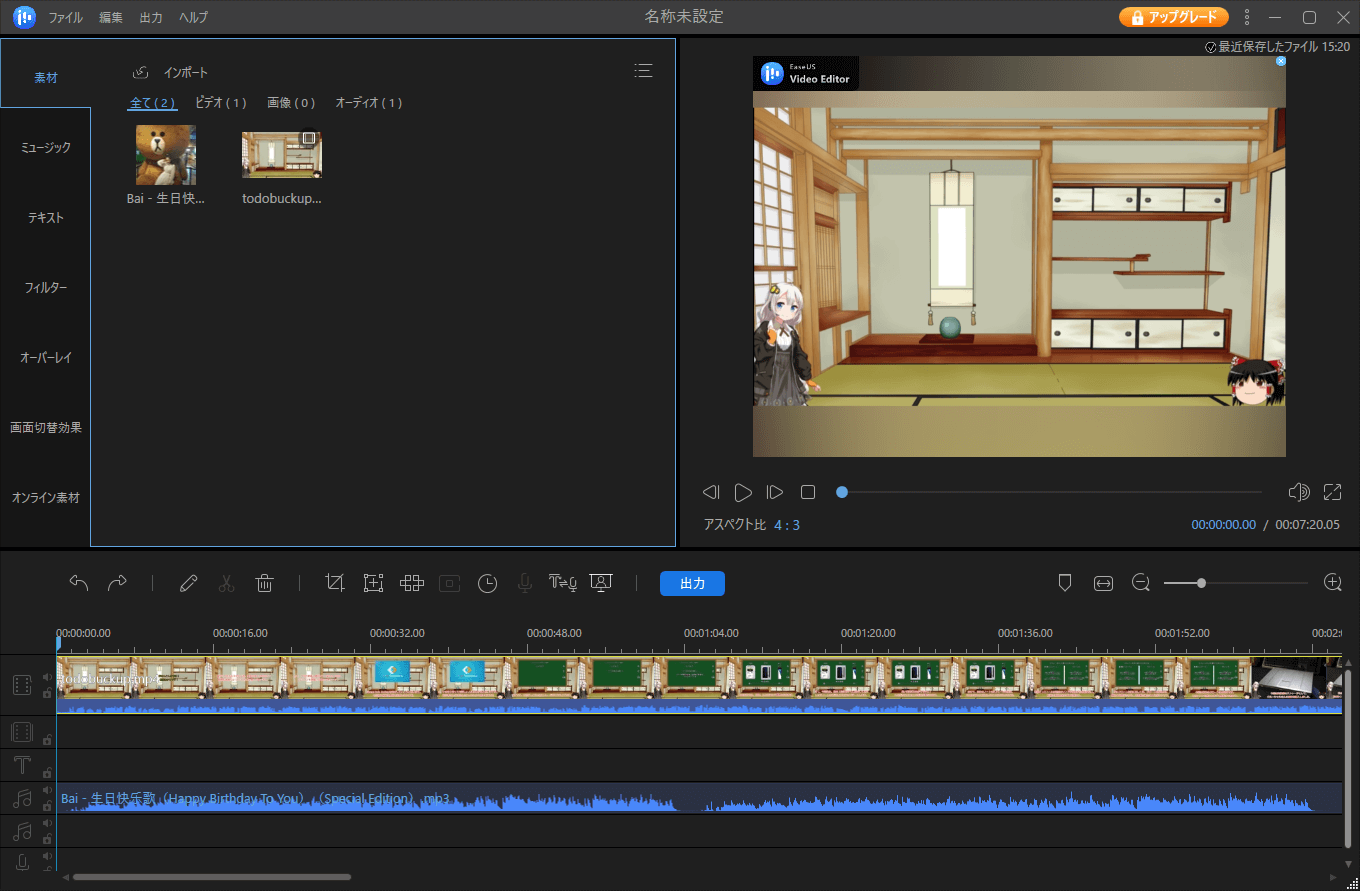Click the blue 出力 export button
1360x891 pixels.
pos(692,583)
